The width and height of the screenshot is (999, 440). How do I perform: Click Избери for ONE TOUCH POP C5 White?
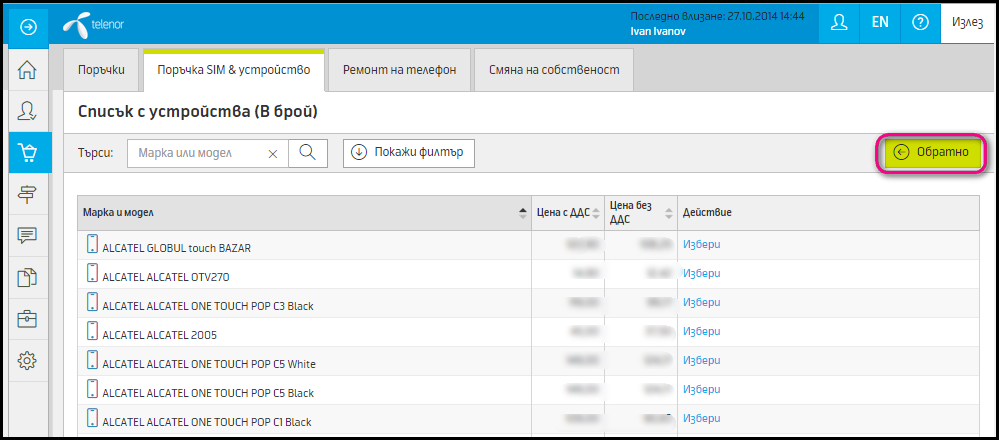[701, 360]
